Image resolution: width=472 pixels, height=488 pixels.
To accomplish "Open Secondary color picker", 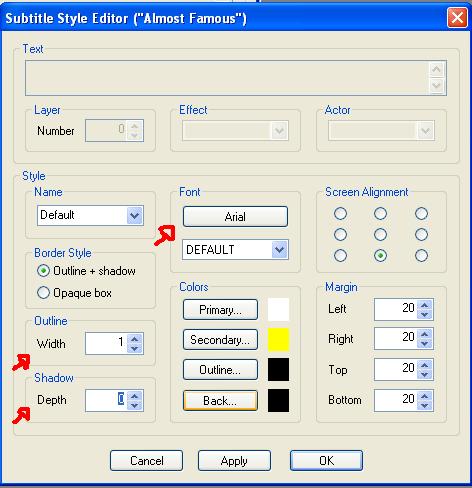I will coord(220,340).
